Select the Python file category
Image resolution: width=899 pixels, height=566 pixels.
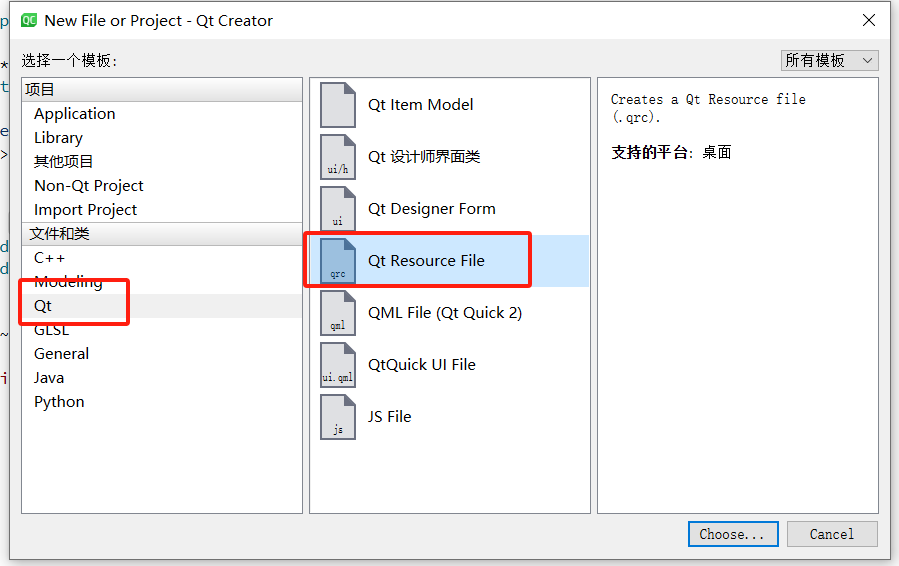tap(59, 402)
